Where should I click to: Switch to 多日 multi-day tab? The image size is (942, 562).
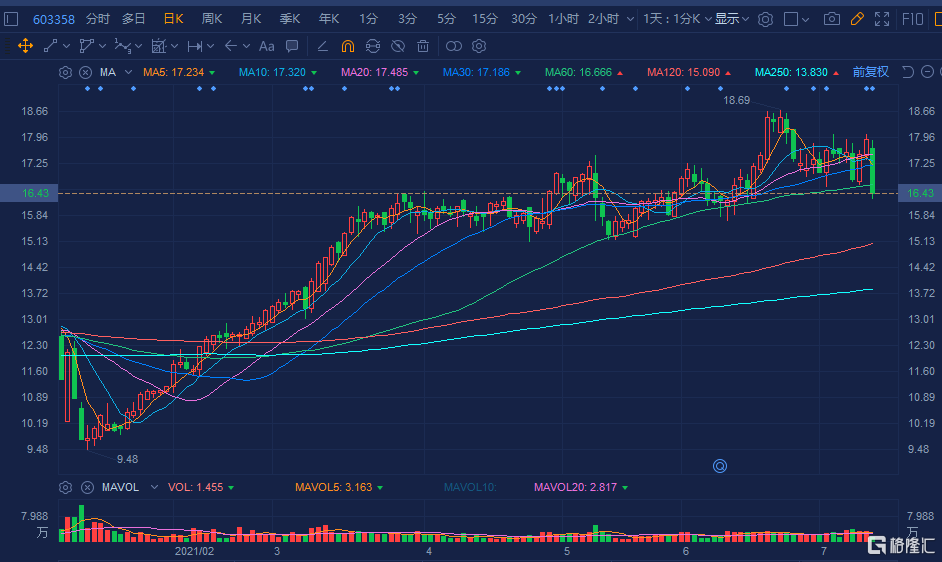[133, 19]
